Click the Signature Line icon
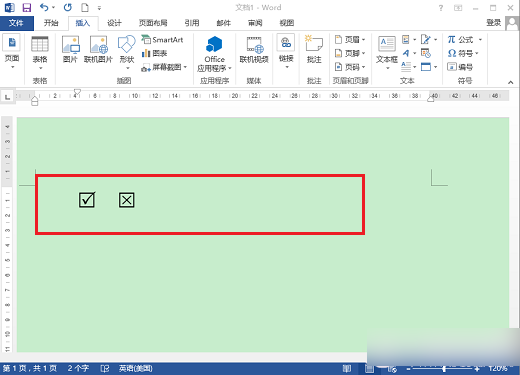520x375 pixels. [426, 40]
